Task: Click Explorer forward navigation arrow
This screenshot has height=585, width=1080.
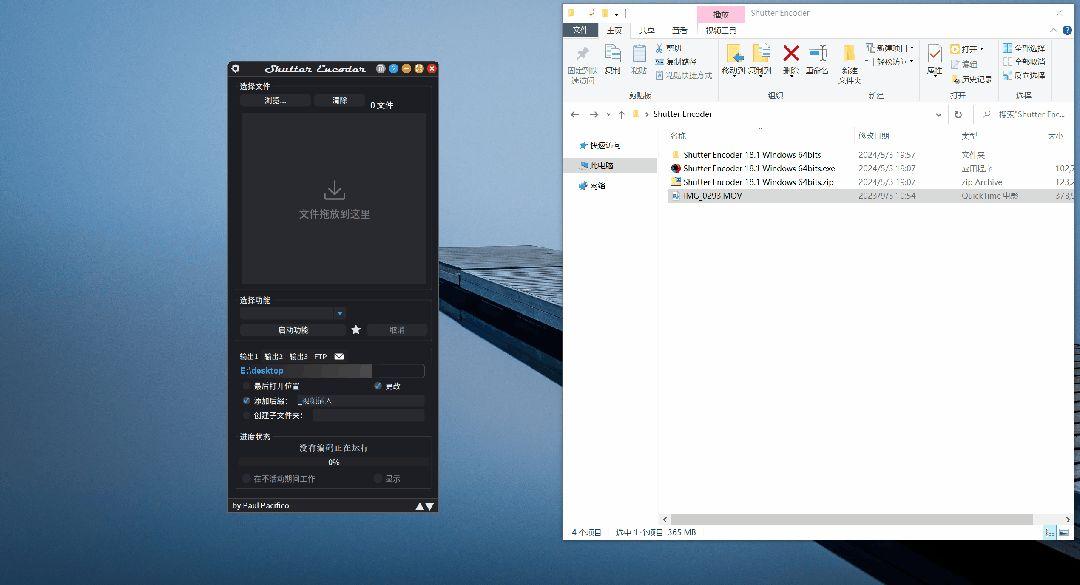Action: click(594, 114)
